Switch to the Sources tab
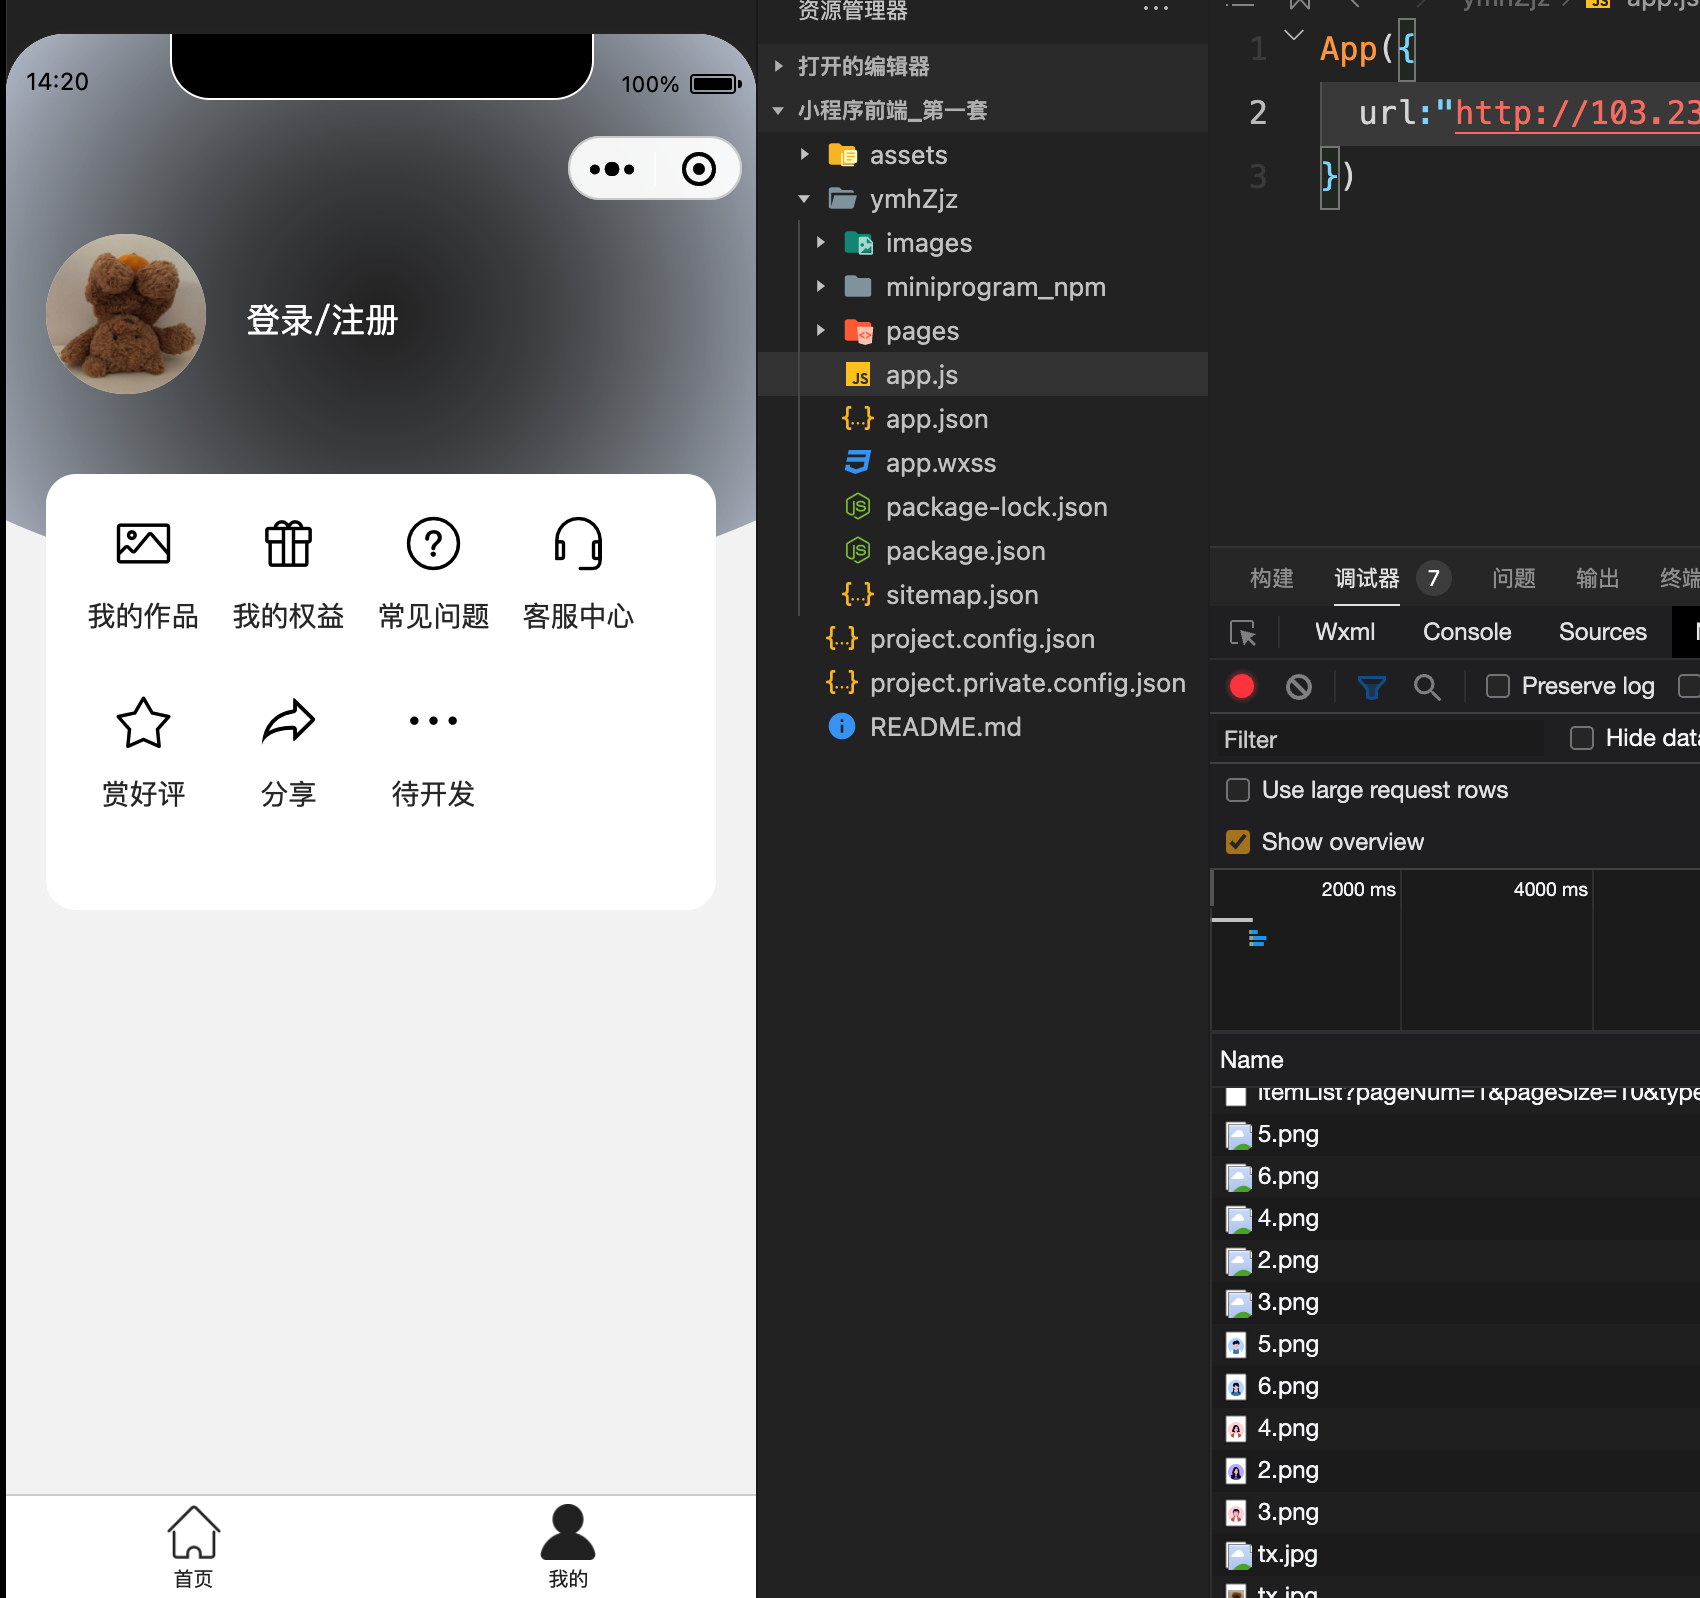The width and height of the screenshot is (1700, 1598). tap(1603, 632)
